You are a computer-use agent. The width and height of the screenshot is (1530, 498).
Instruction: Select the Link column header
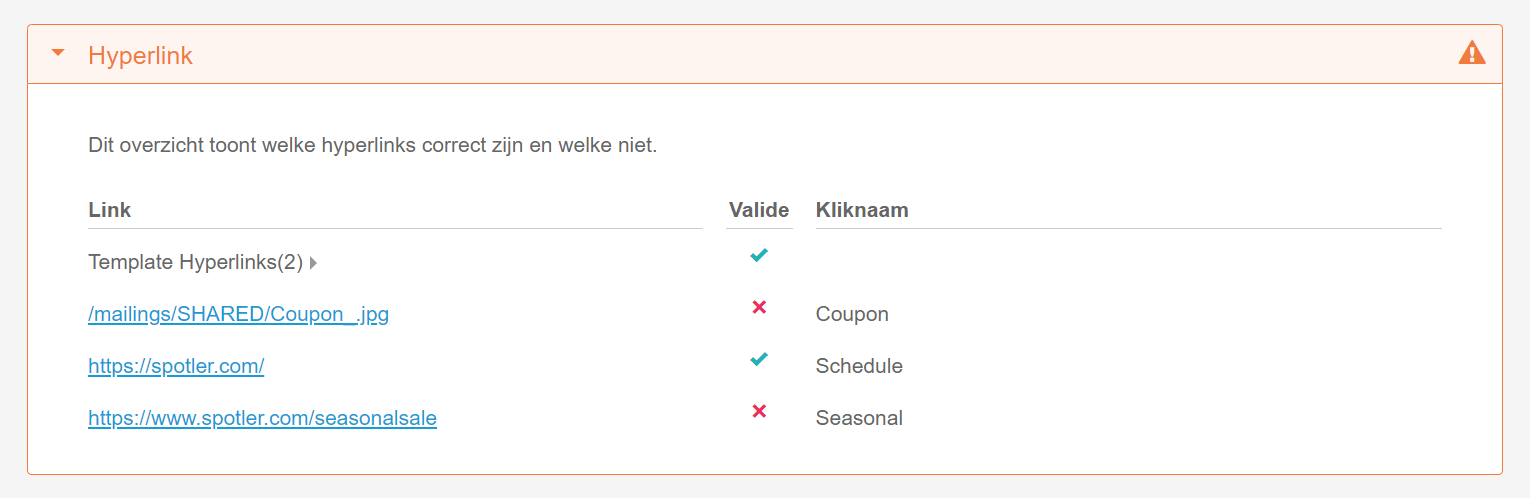click(110, 210)
